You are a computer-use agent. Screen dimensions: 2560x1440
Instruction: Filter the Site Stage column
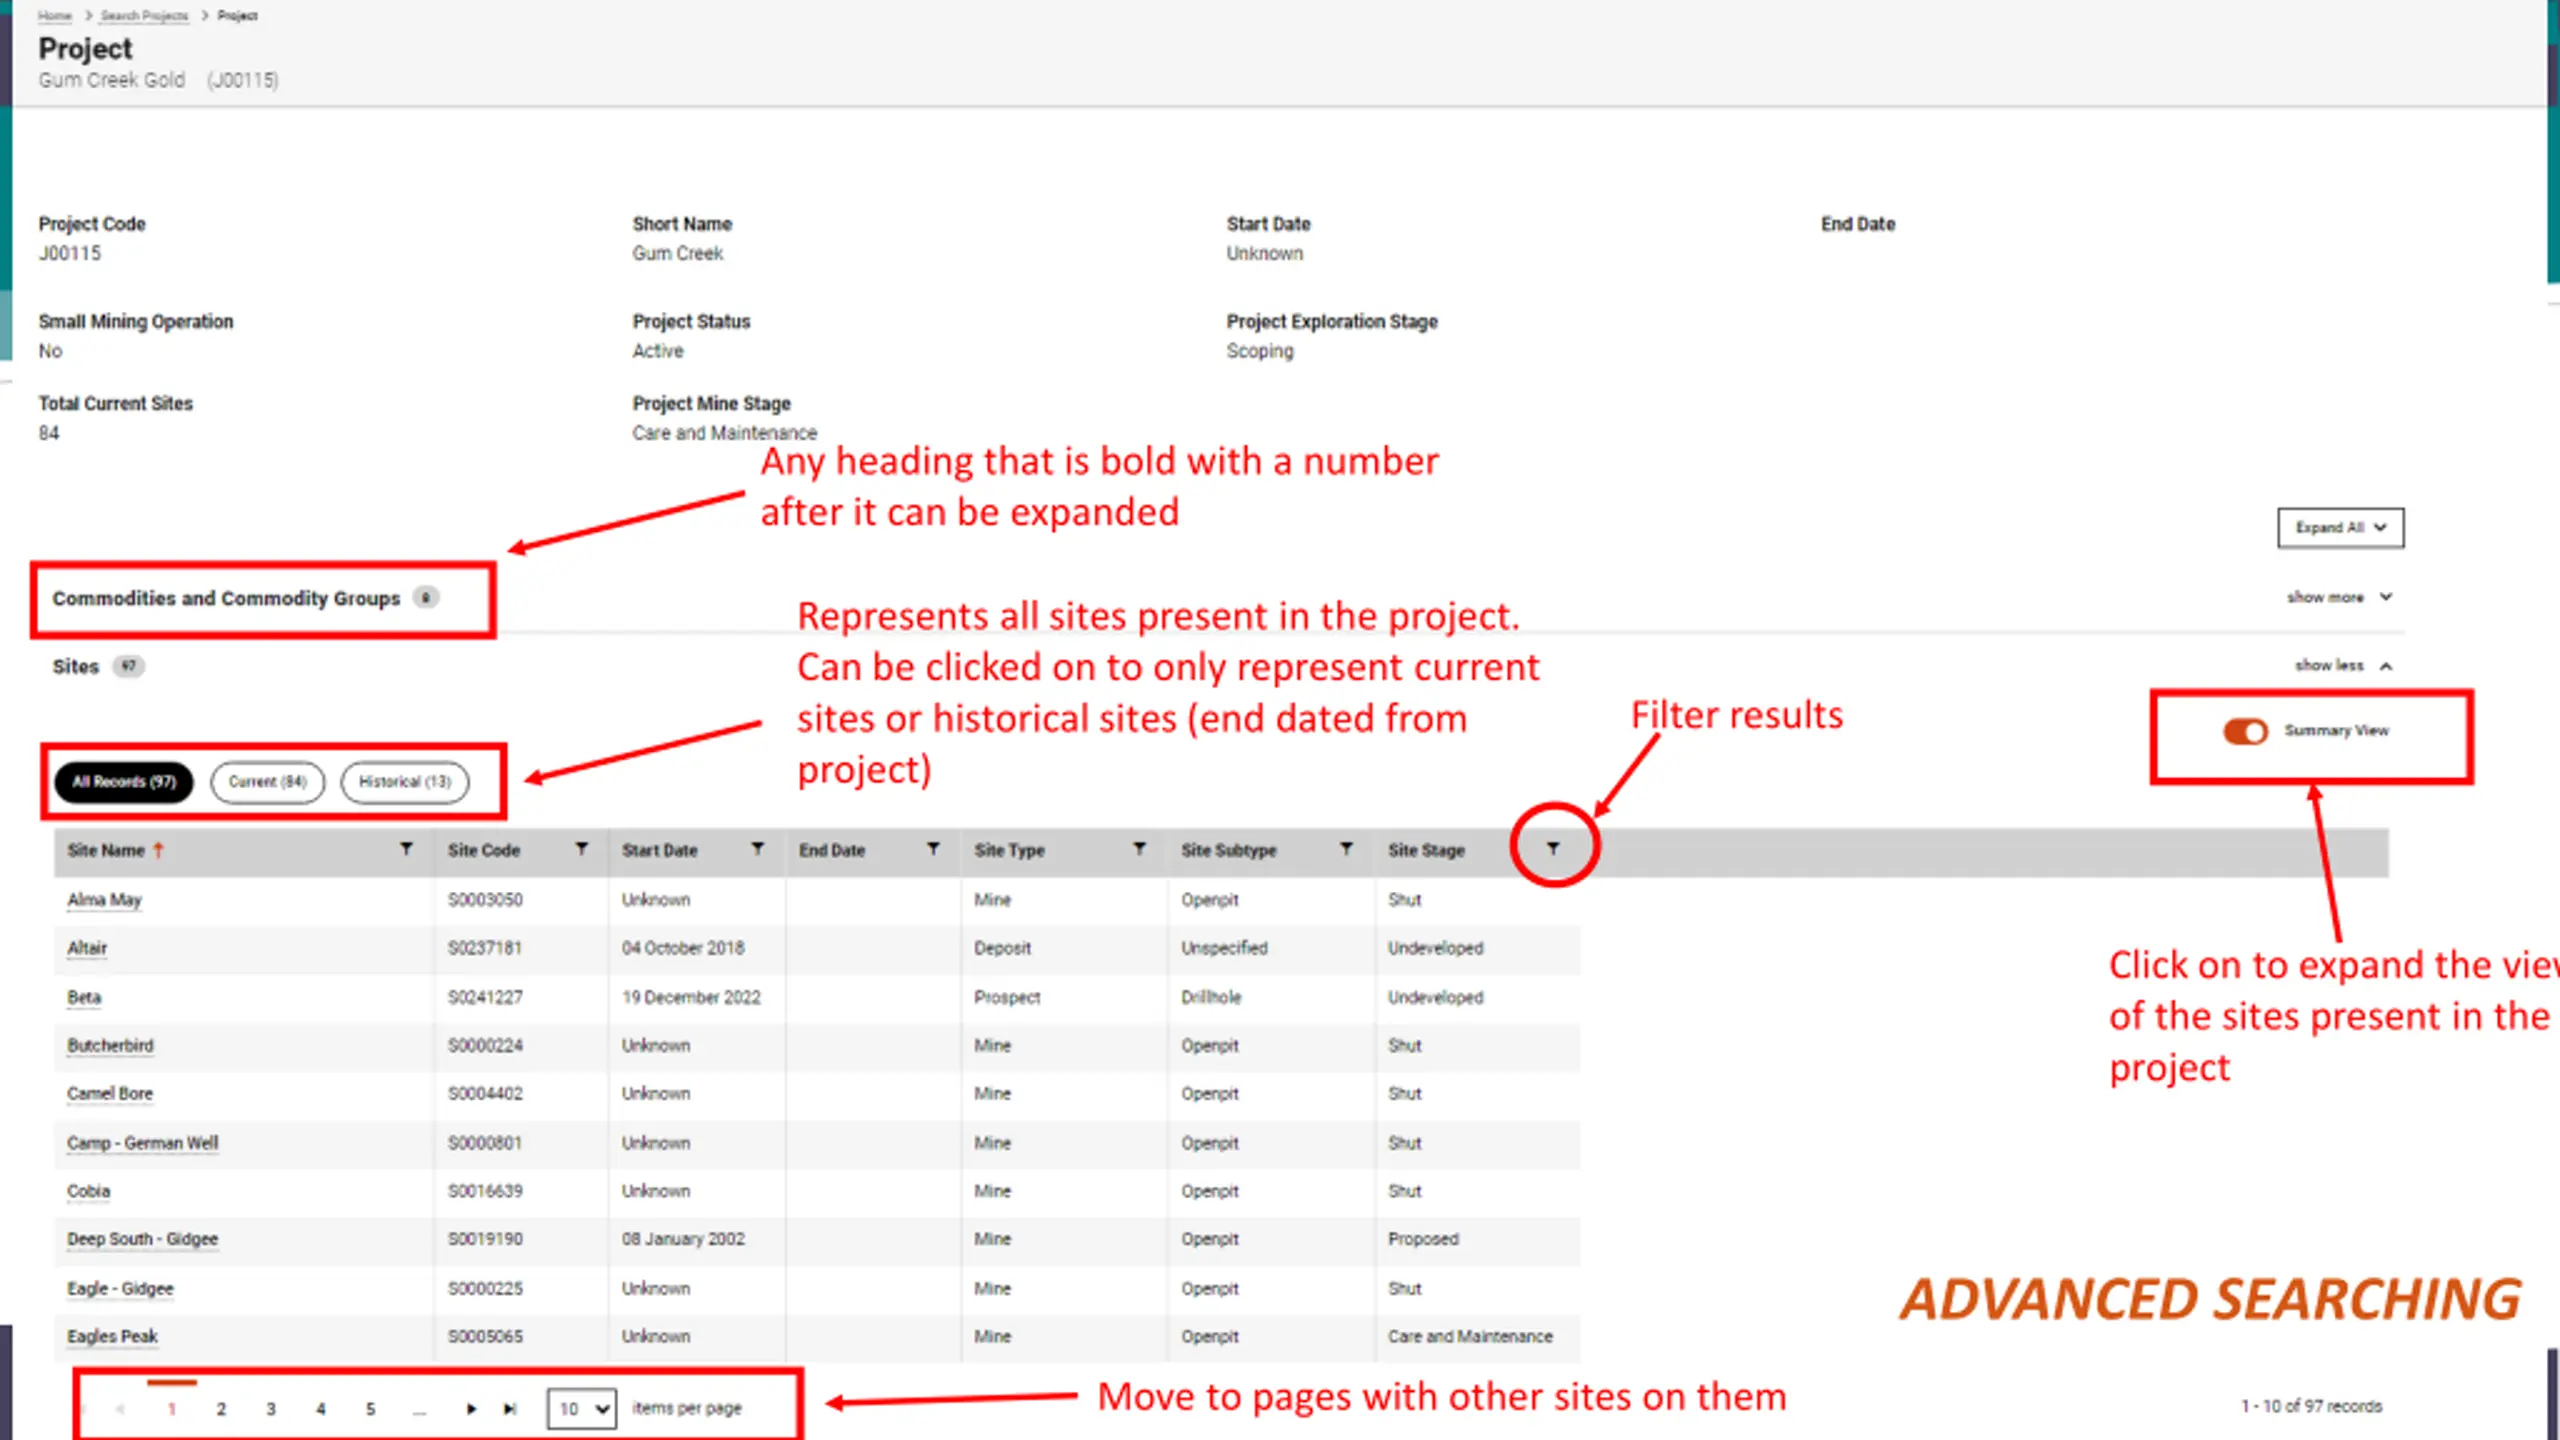pos(1553,849)
